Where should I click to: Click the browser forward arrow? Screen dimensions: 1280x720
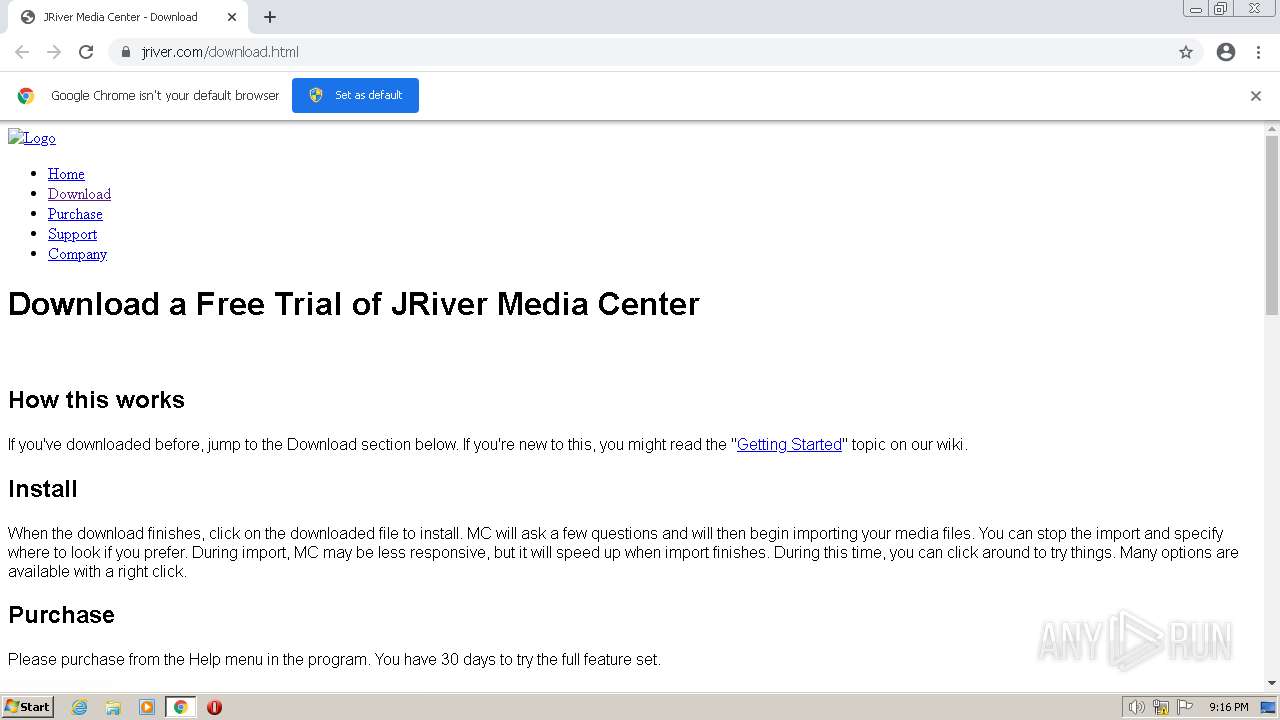pyautogui.click(x=54, y=52)
